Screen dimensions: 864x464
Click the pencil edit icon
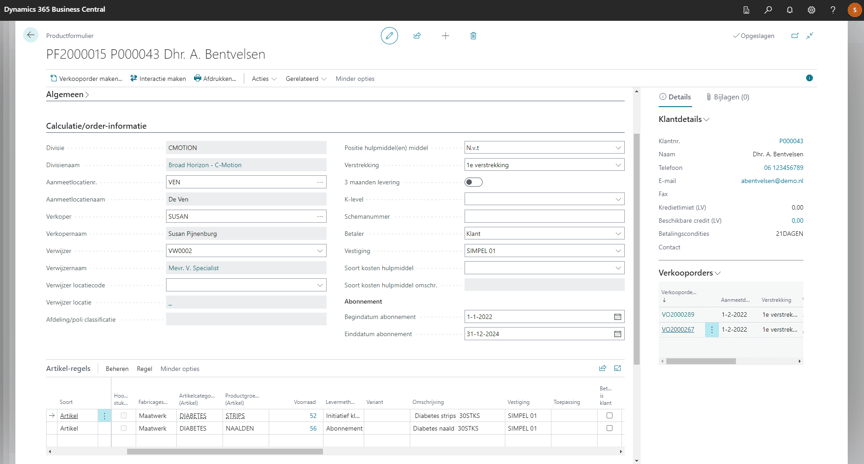[389, 36]
